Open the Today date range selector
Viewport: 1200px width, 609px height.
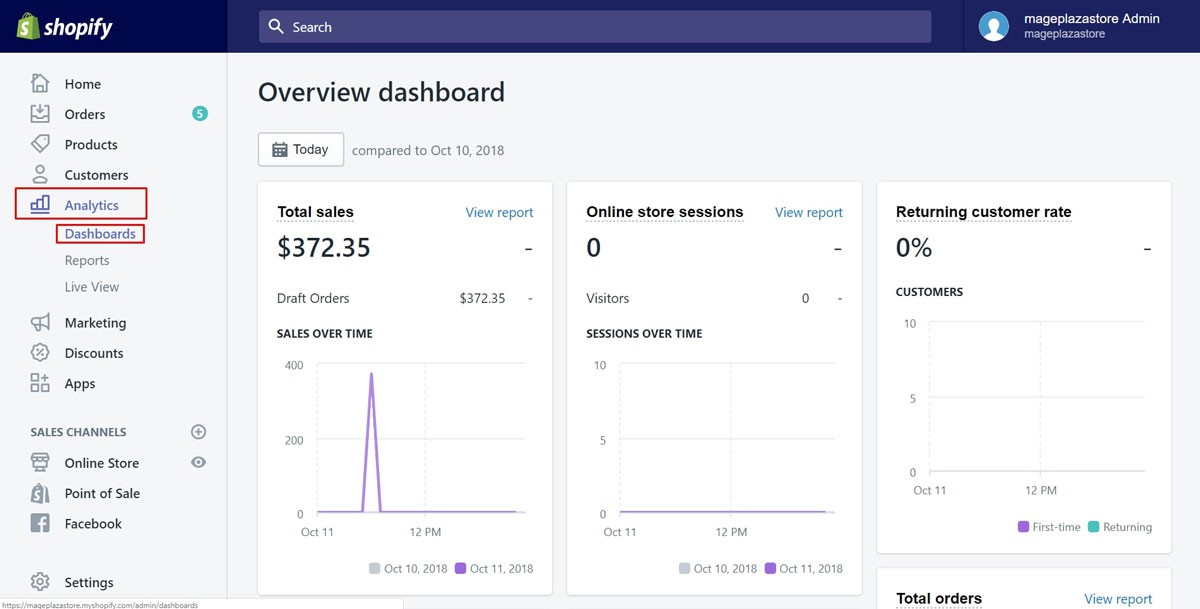click(x=300, y=149)
